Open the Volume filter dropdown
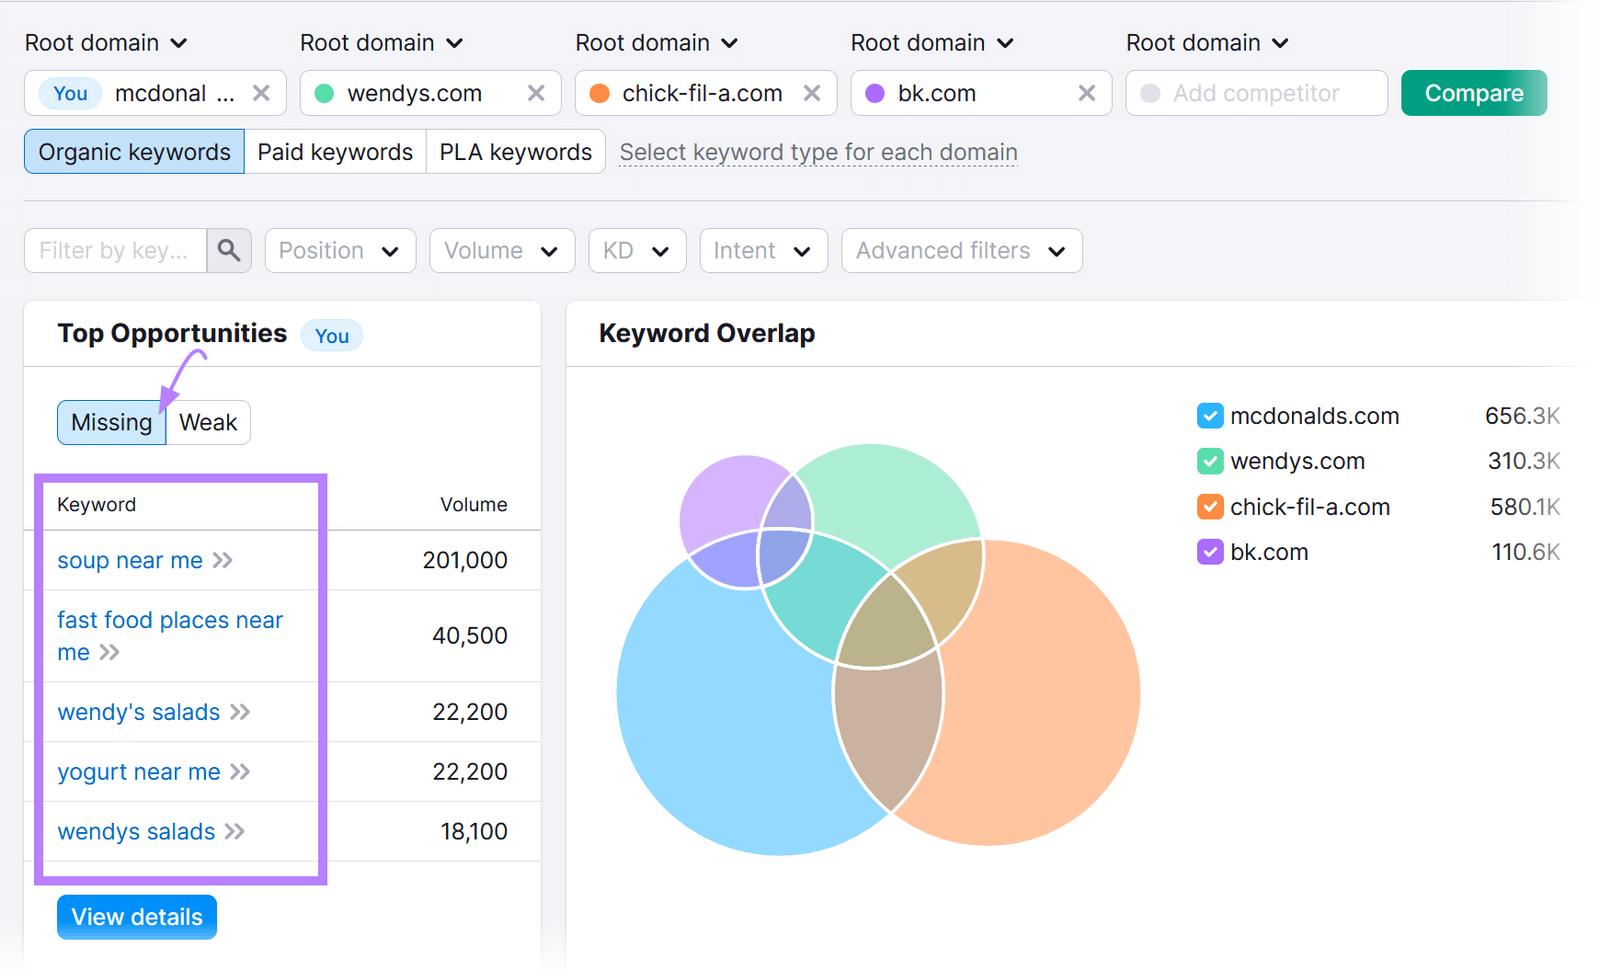 (x=502, y=250)
